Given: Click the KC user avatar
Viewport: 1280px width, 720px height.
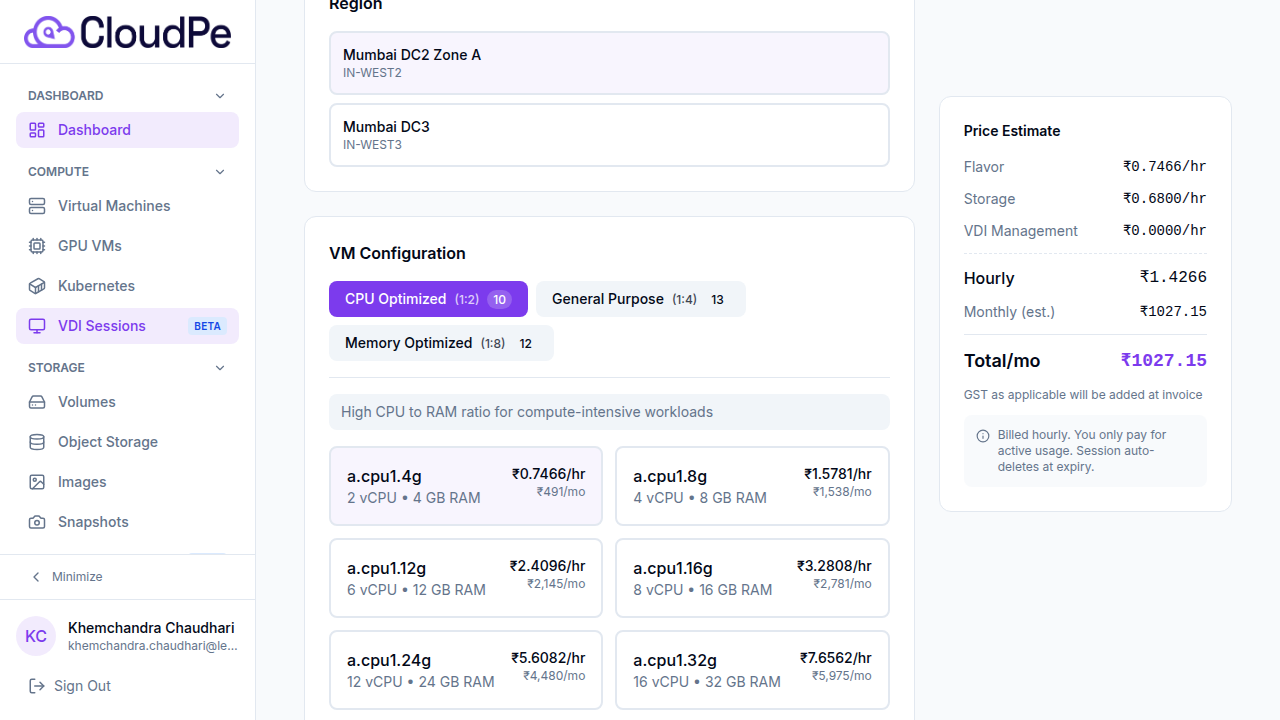Looking at the screenshot, I should point(36,636).
